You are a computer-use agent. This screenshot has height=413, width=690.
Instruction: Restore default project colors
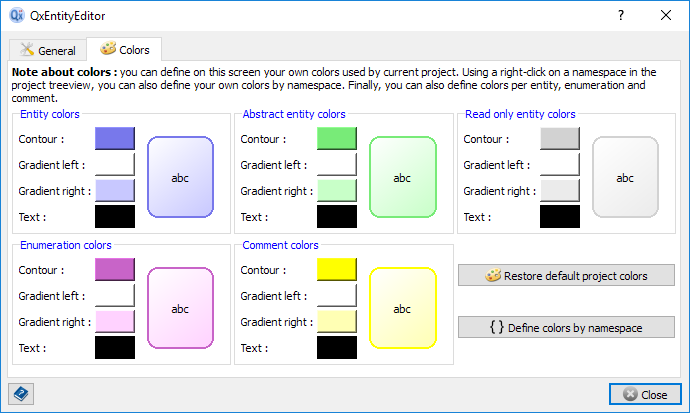click(x=566, y=276)
